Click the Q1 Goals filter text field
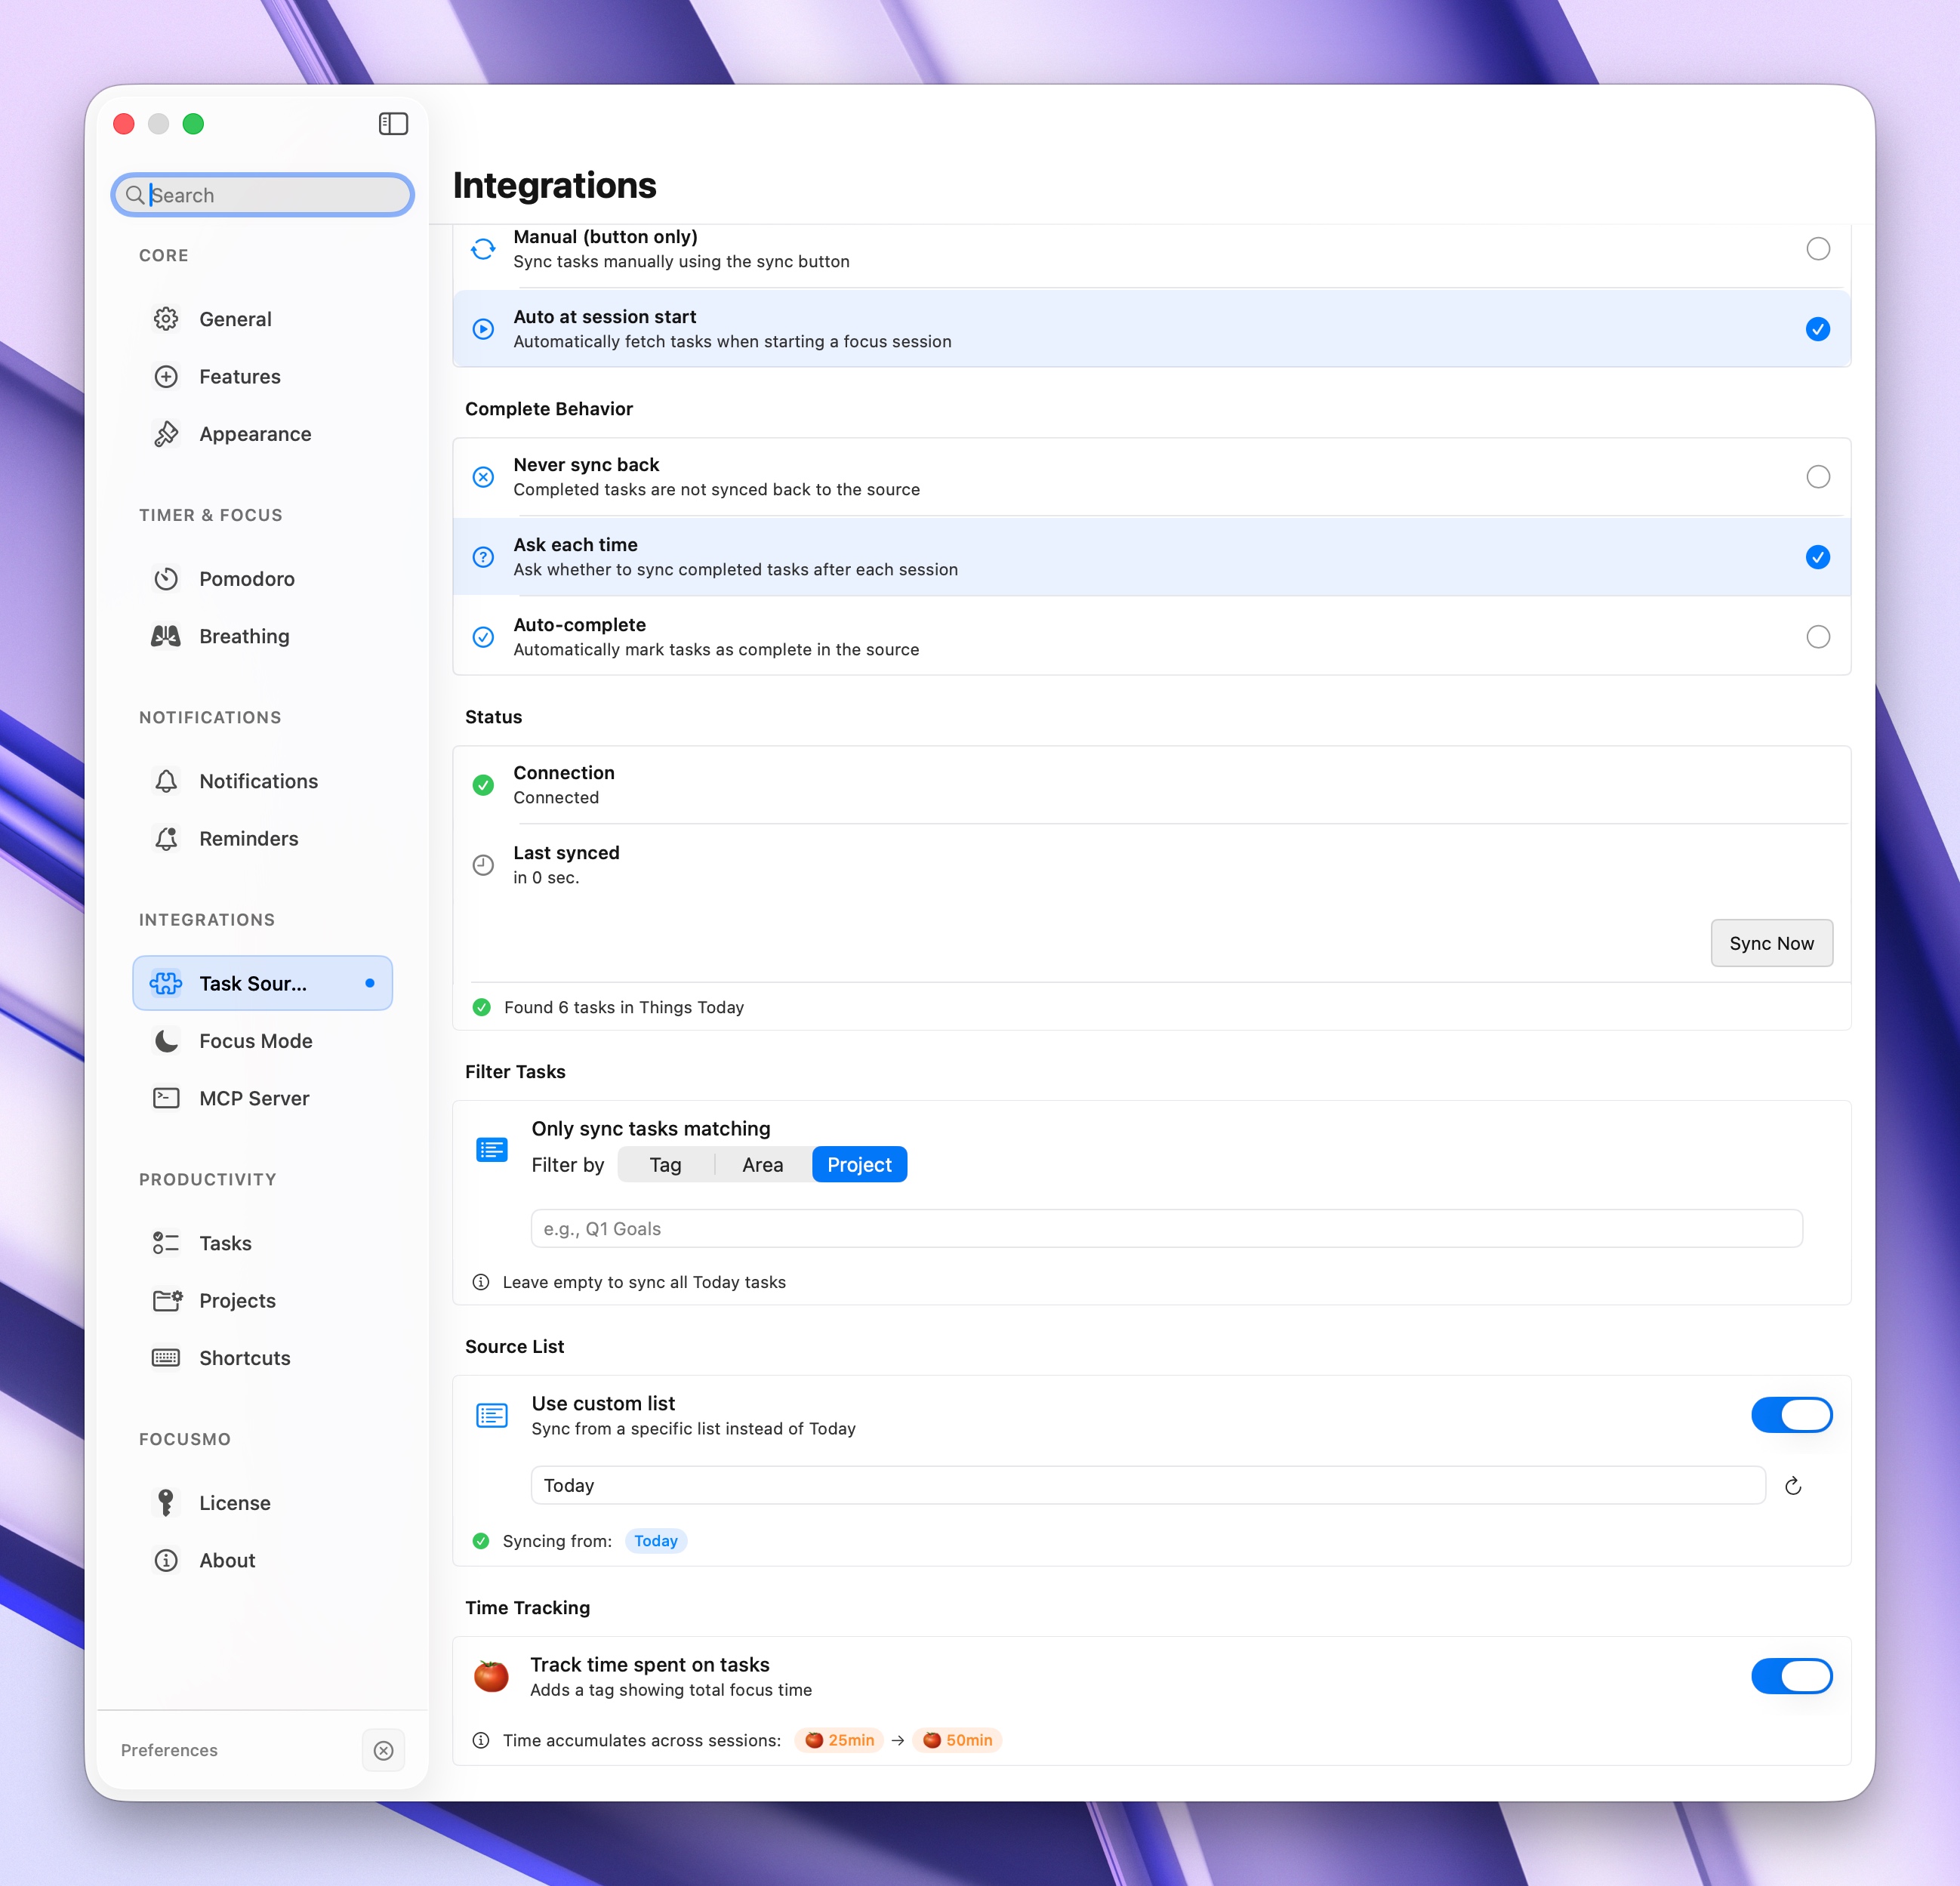The height and width of the screenshot is (1886, 1960). (1165, 1229)
